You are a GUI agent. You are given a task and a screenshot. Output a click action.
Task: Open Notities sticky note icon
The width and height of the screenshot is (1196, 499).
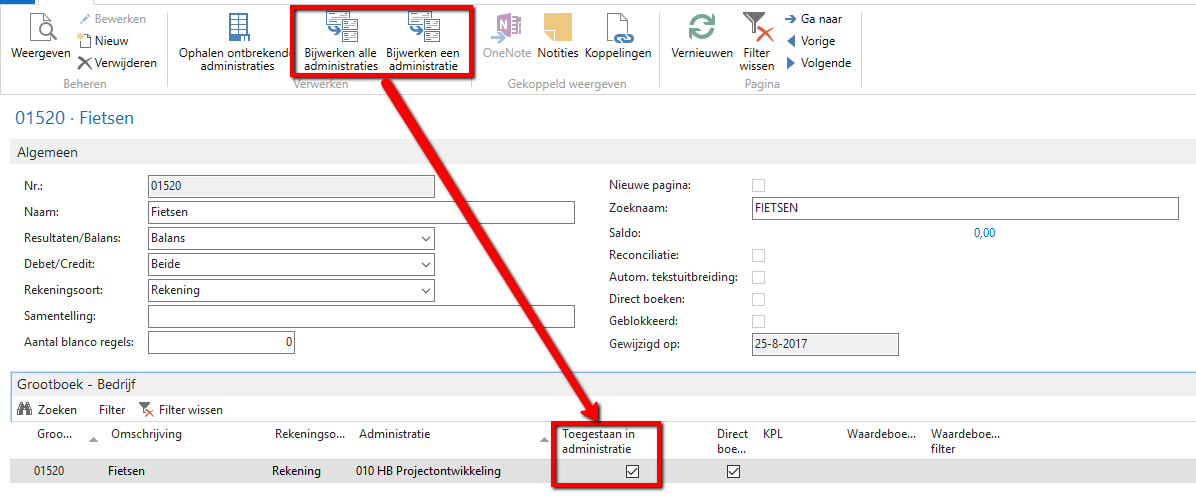557,28
